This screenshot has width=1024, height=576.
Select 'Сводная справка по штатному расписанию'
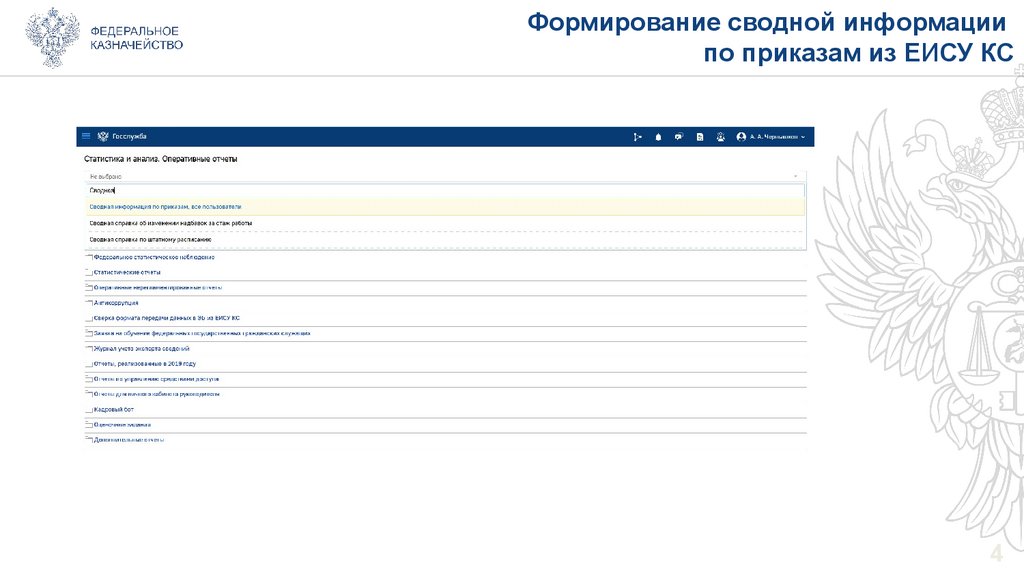[445, 240]
